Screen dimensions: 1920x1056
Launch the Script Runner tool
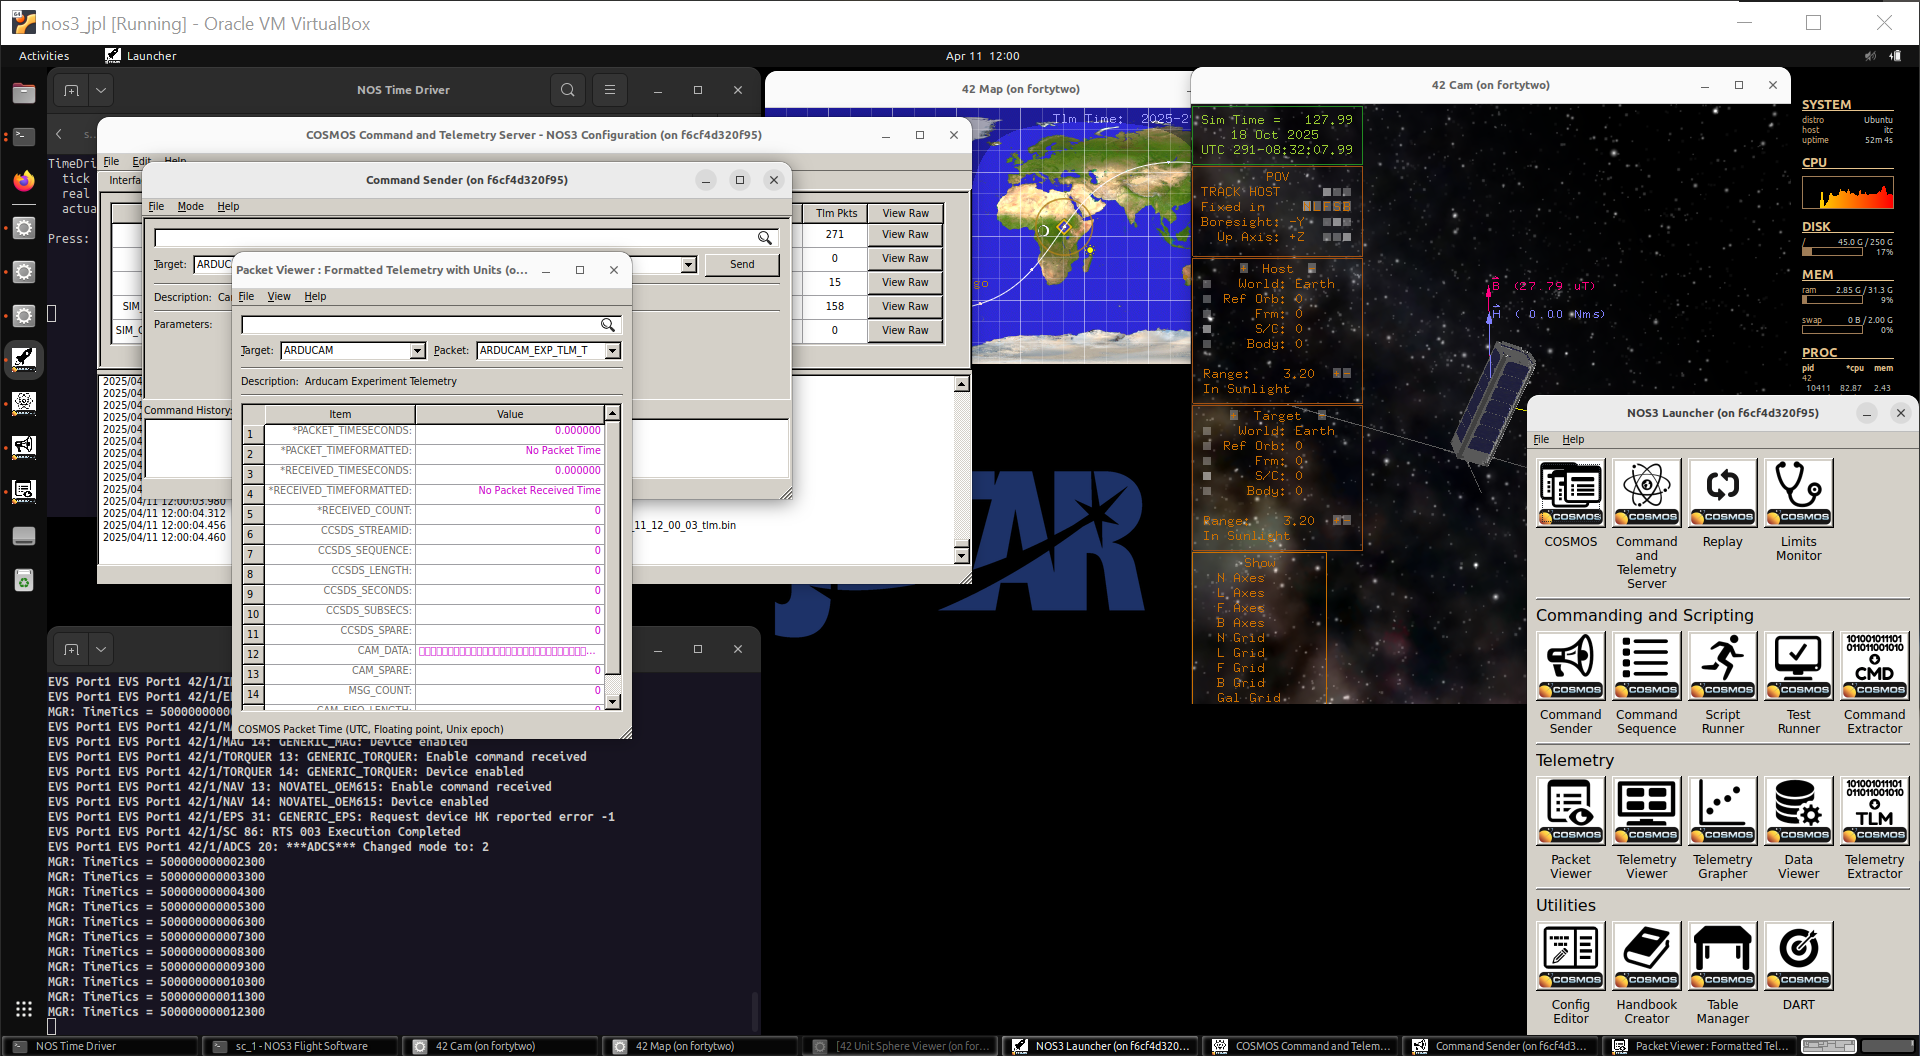(x=1723, y=666)
